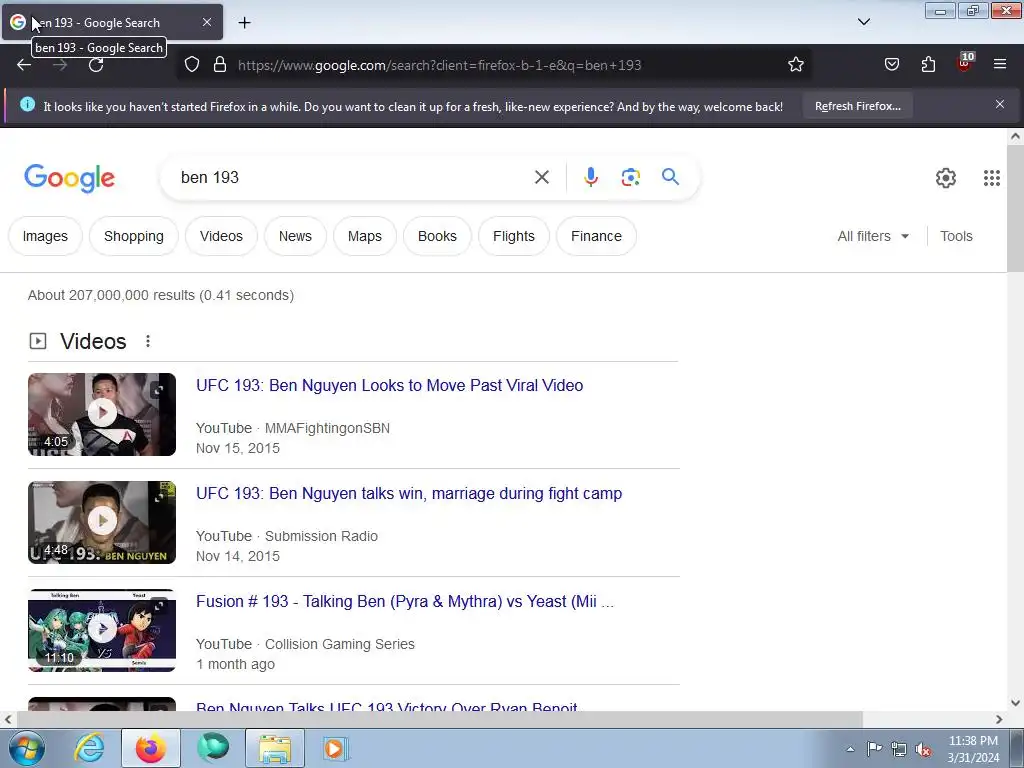
Task: Clear the Google search box text
Action: pyautogui.click(x=541, y=177)
